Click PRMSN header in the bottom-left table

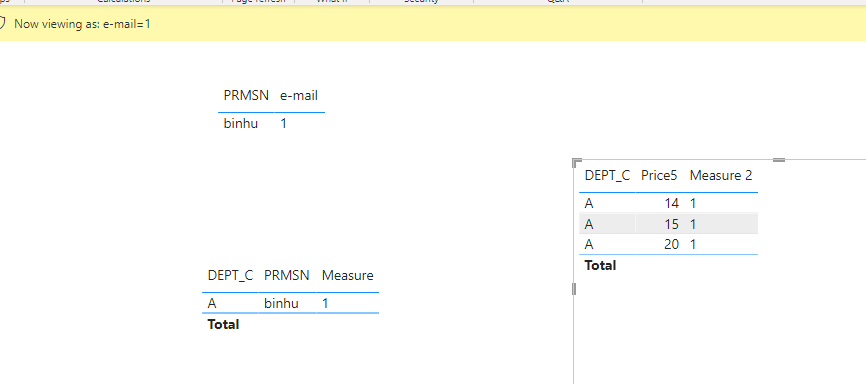tap(286, 275)
